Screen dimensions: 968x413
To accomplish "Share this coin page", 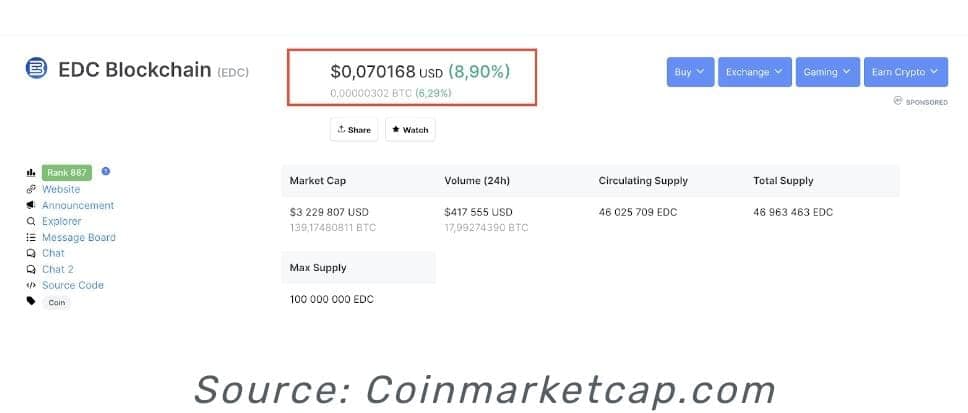I will pyautogui.click(x=354, y=130).
